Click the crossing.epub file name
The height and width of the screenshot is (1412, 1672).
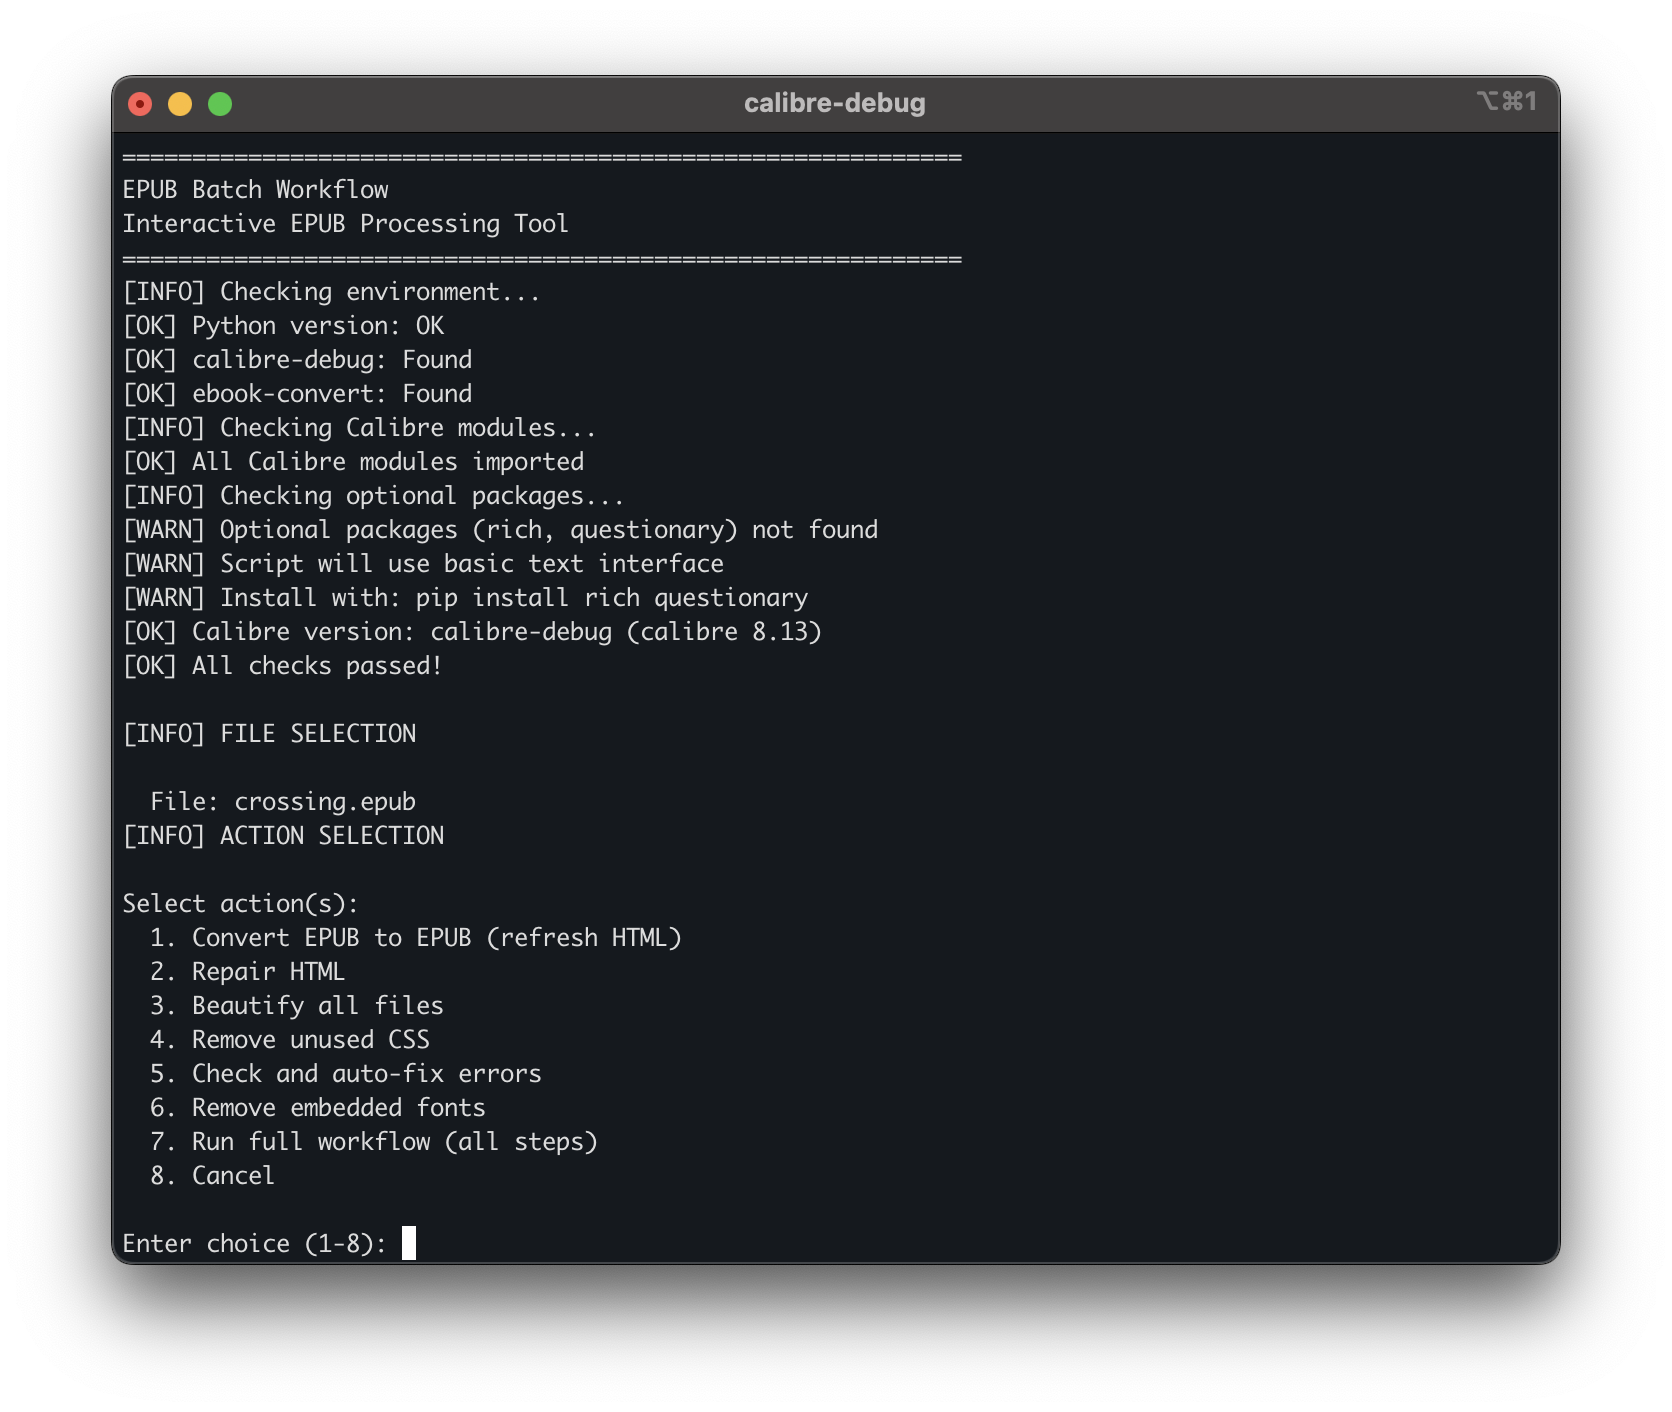[x=325, y=801]
